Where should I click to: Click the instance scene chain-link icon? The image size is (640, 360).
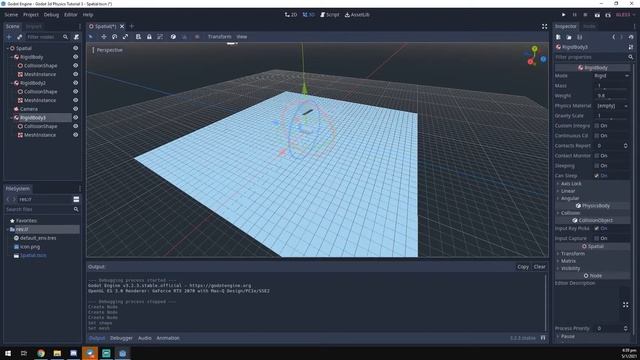(x=19, y=37)
